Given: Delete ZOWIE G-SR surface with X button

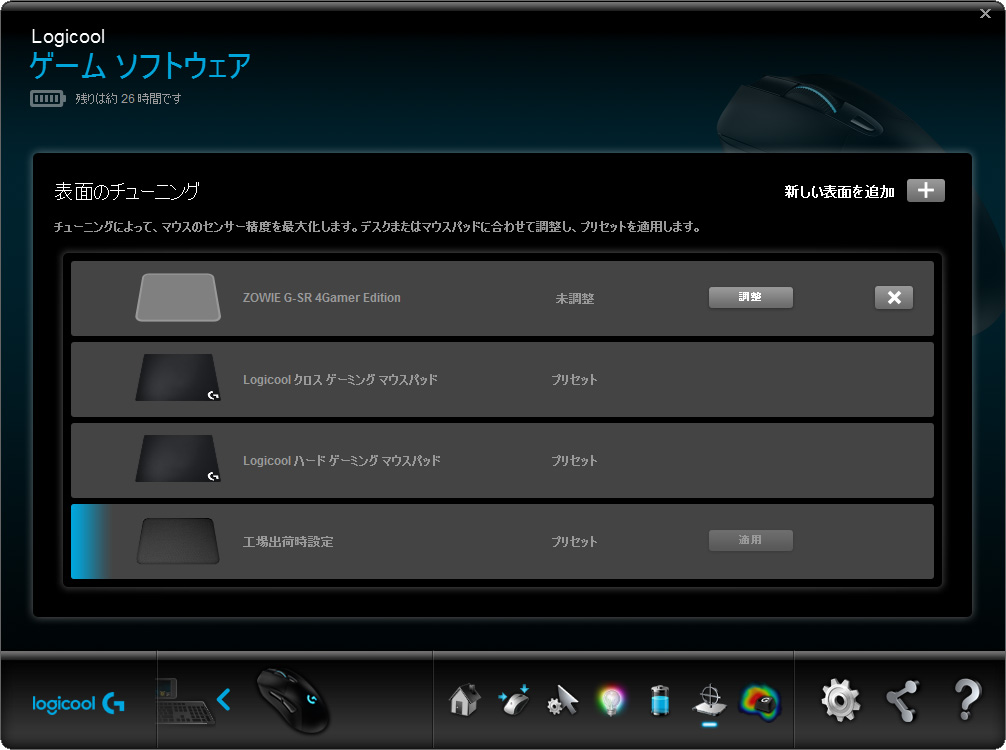Looking at the screenshot, I should [x=894, y=298].
